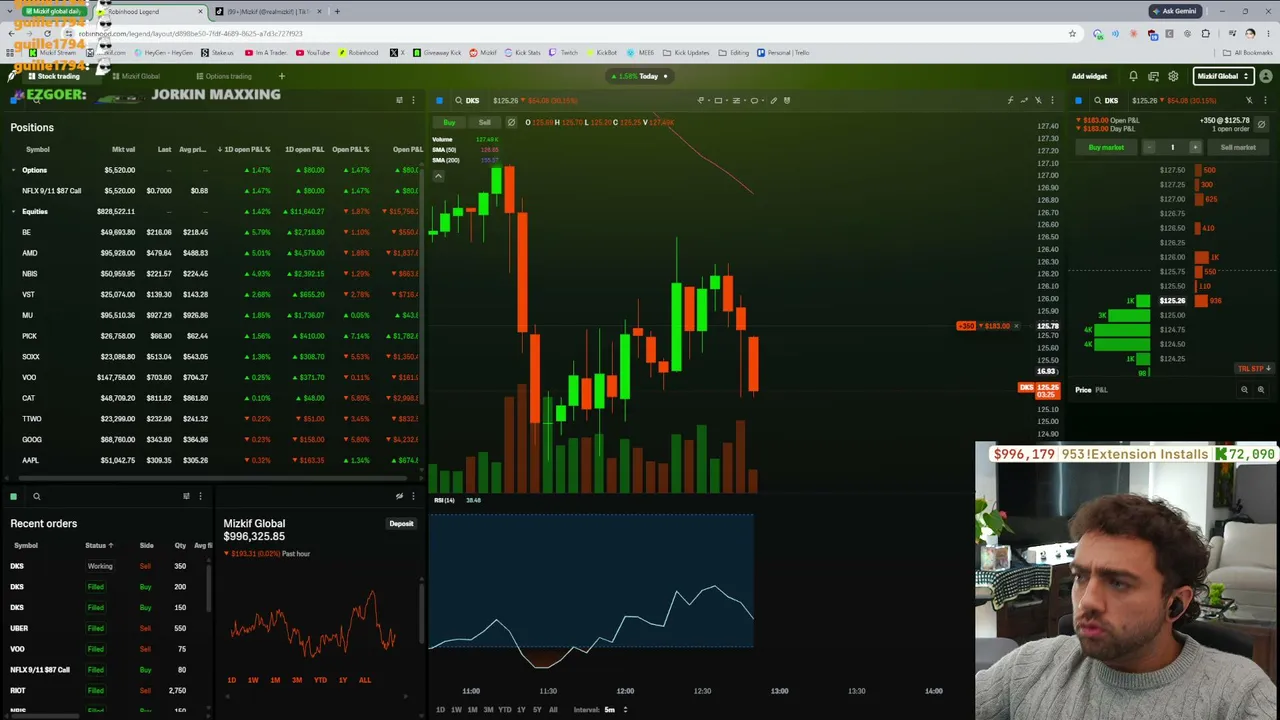Open the account profile avatar

[1265, 76]
